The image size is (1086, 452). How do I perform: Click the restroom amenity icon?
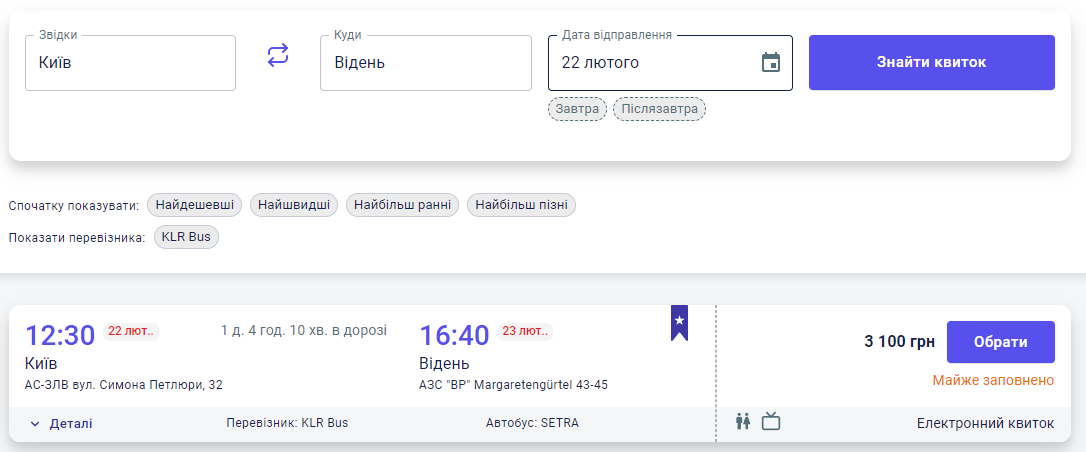[x=743, y=422]
